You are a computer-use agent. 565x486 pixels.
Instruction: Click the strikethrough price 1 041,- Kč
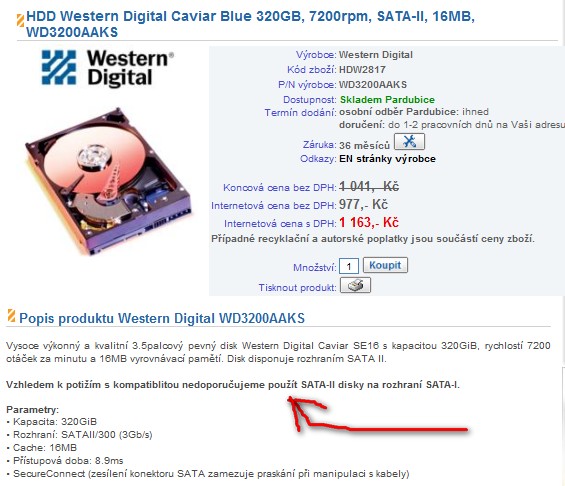(x=369, y=186)
